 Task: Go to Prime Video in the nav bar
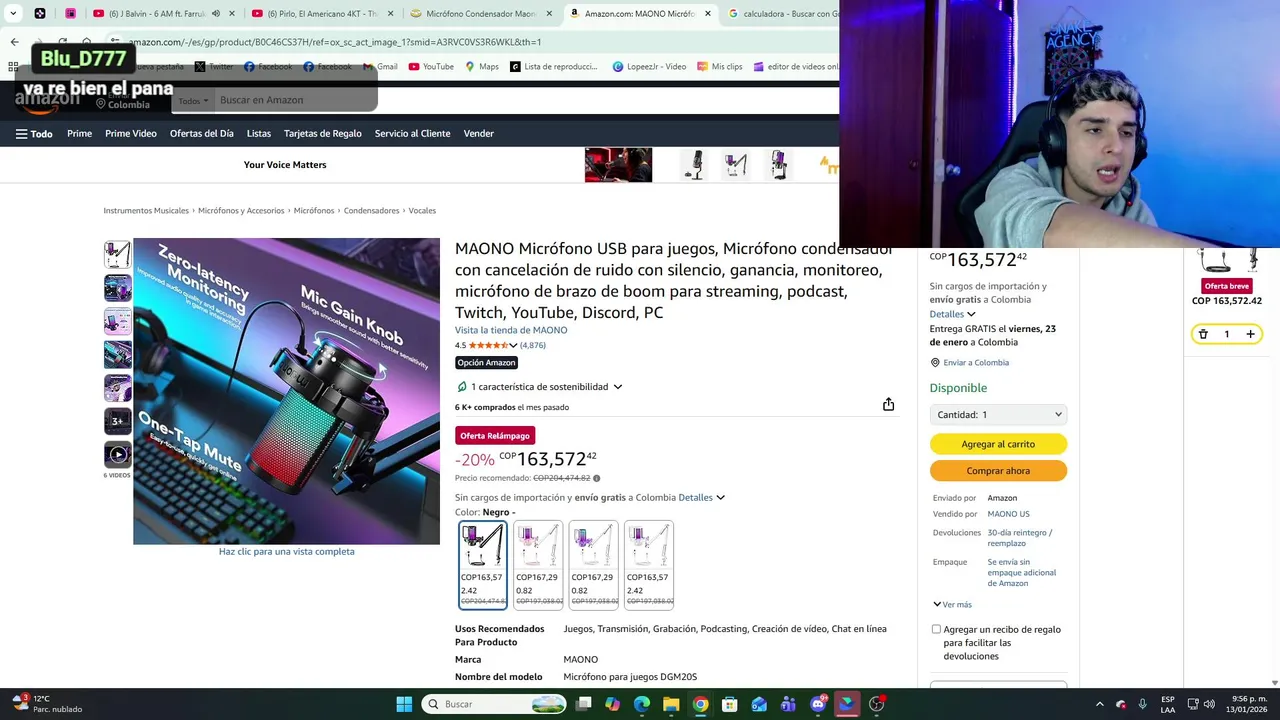131,133
